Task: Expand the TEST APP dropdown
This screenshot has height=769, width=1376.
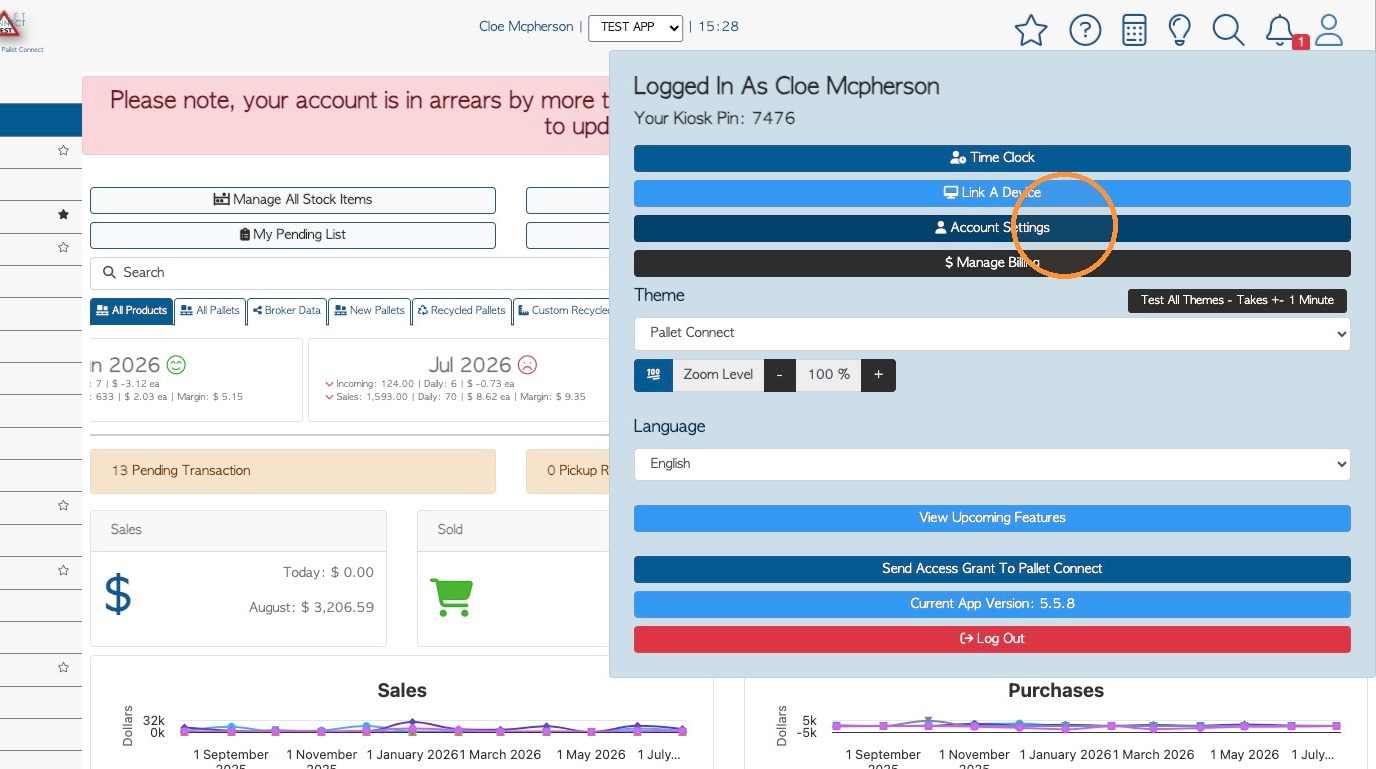Action: pyautogui.click(x=635, y=27)
